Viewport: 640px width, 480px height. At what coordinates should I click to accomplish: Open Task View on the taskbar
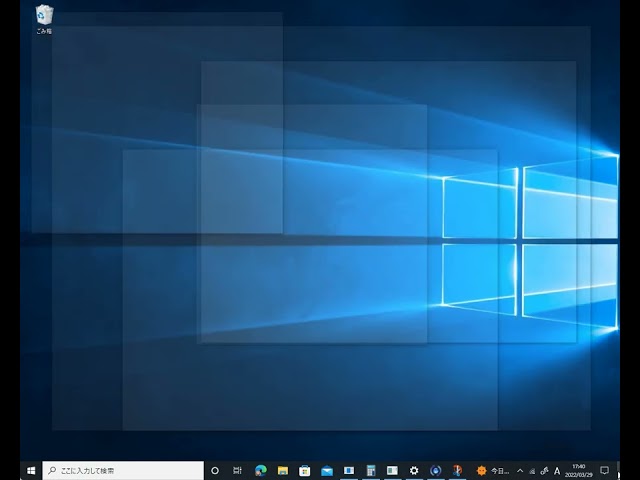[x=237, y=471]
